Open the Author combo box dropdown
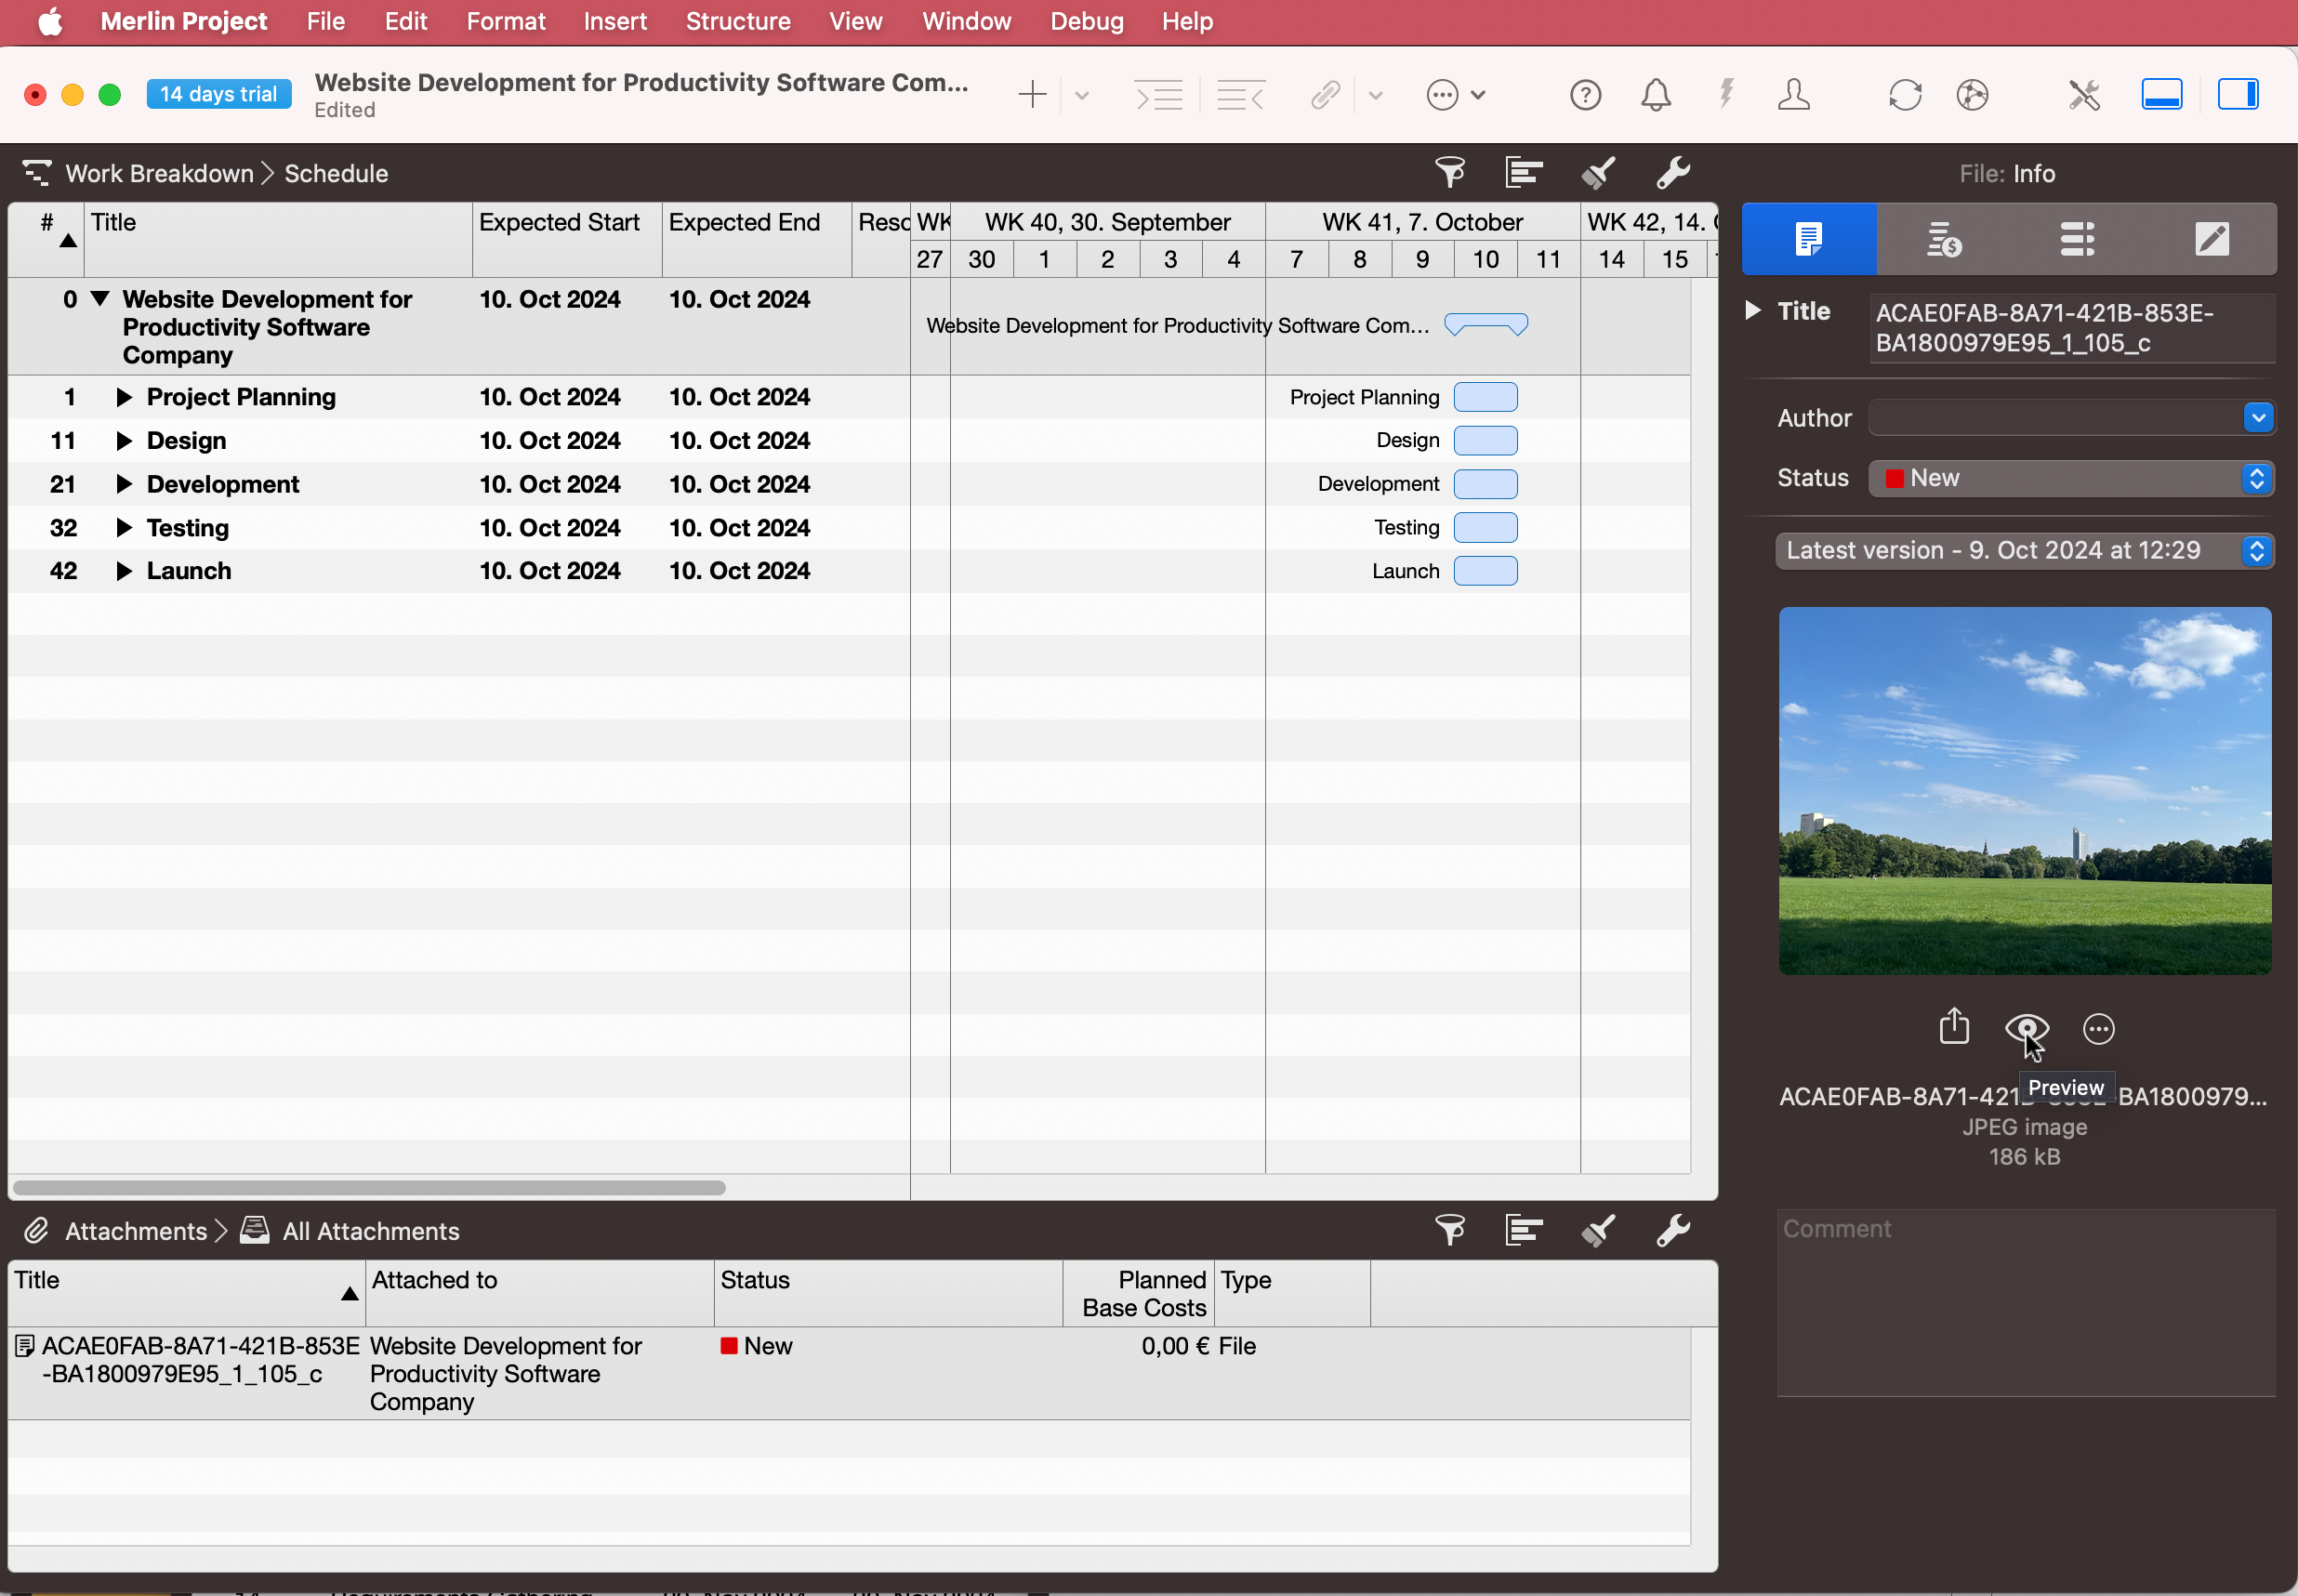2298x1596 pixels. [2258, 418]
